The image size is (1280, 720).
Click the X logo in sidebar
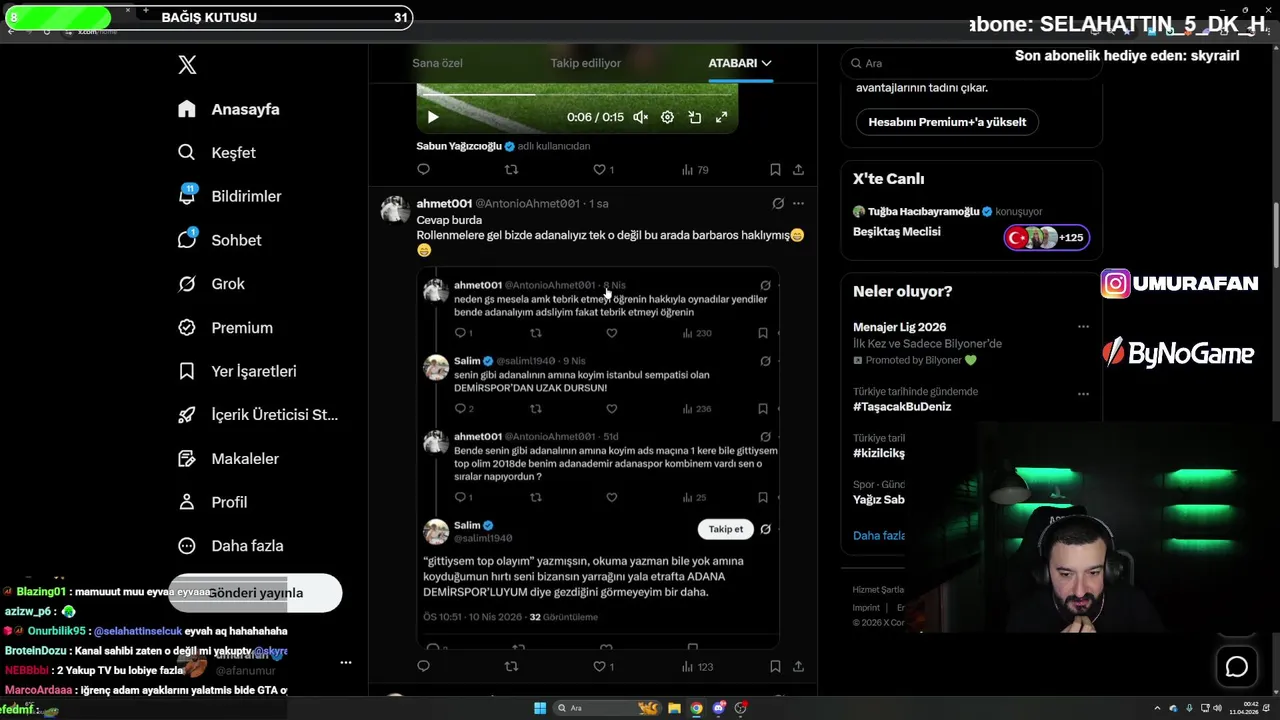pyautogui.click(x=187, y=65)
